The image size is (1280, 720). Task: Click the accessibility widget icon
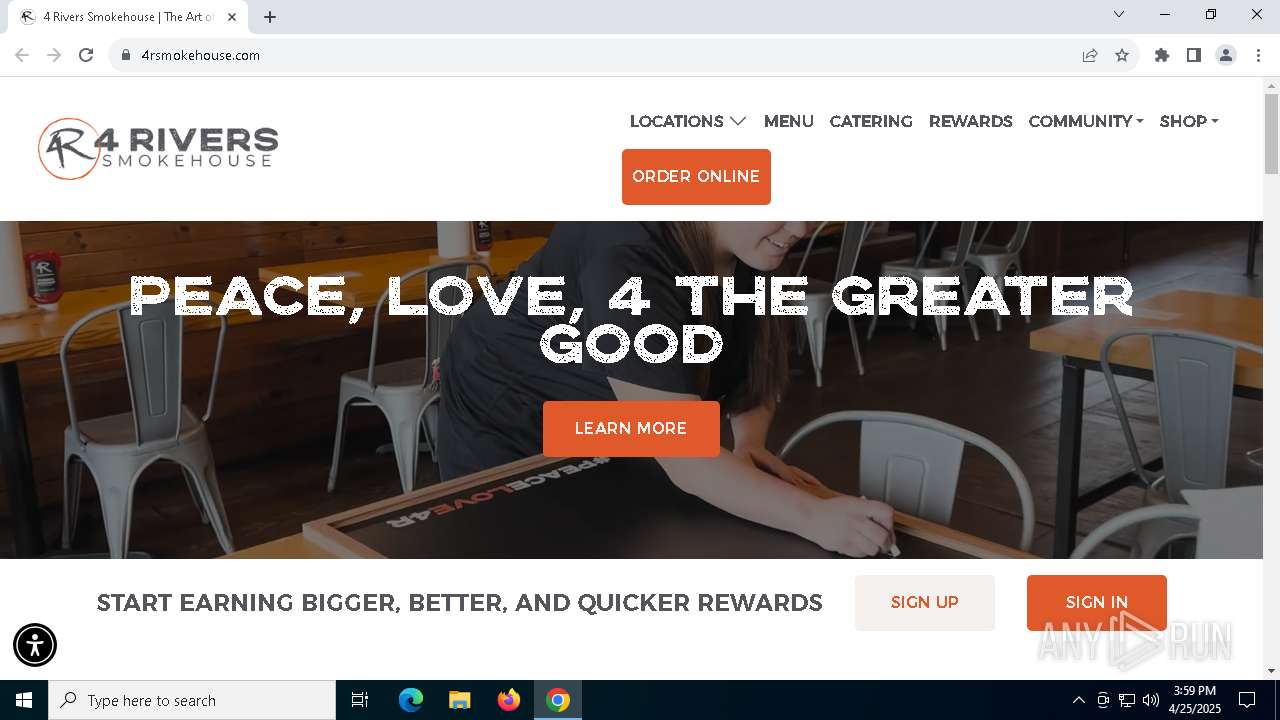[x=35, y=645]
